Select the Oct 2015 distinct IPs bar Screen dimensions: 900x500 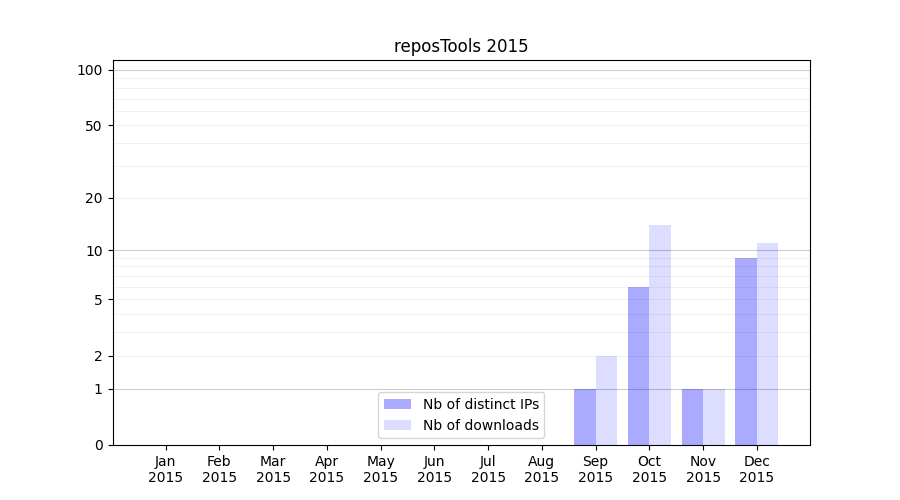coord(638,366)
